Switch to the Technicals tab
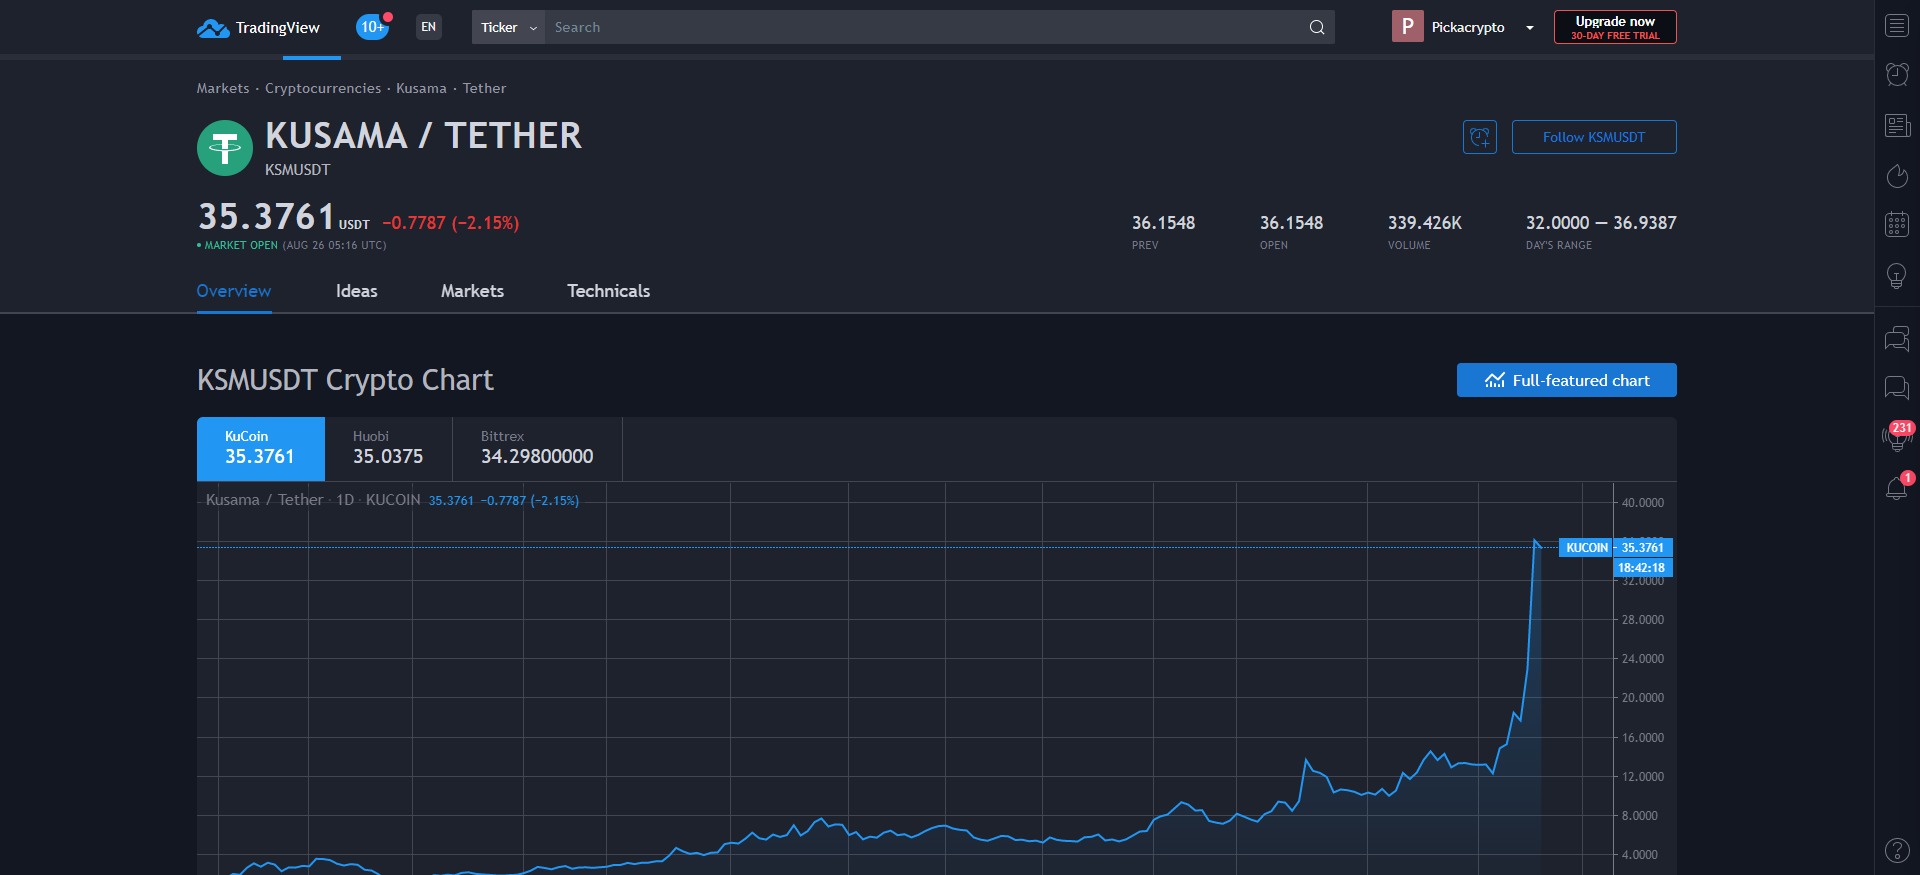Viewport: 1920px width, 875px height. (x=609, y=291)
